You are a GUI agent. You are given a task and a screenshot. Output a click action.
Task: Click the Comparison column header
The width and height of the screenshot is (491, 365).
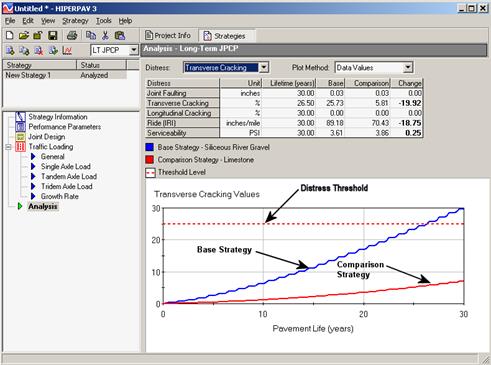click(368, 83)
